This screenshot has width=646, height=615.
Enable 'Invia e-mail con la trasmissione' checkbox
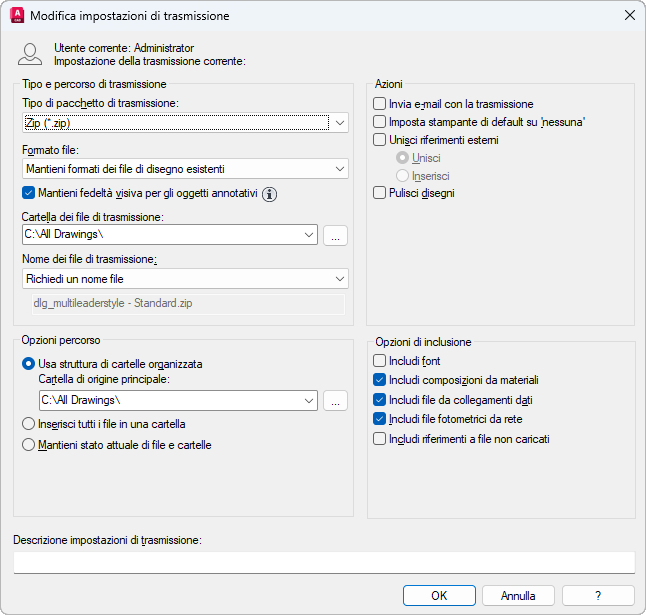point(379,104)
